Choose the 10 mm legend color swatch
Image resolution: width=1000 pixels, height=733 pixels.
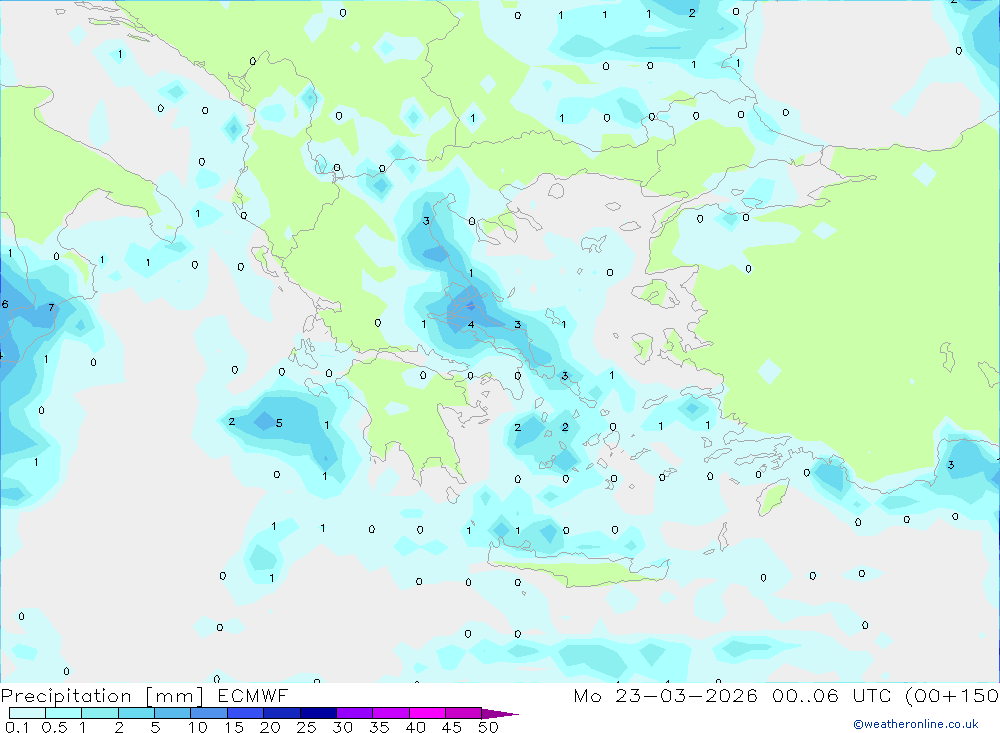(x=209, y=713)
